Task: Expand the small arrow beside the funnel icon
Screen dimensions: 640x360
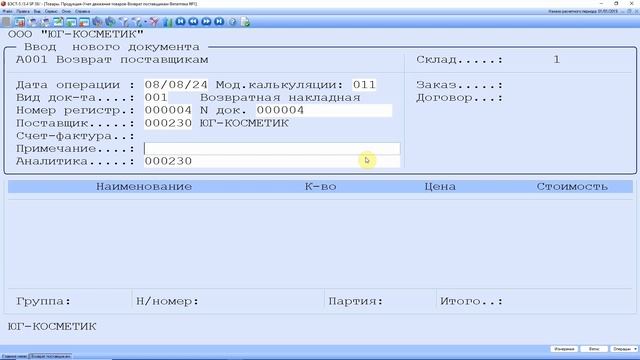Action: 145,22
